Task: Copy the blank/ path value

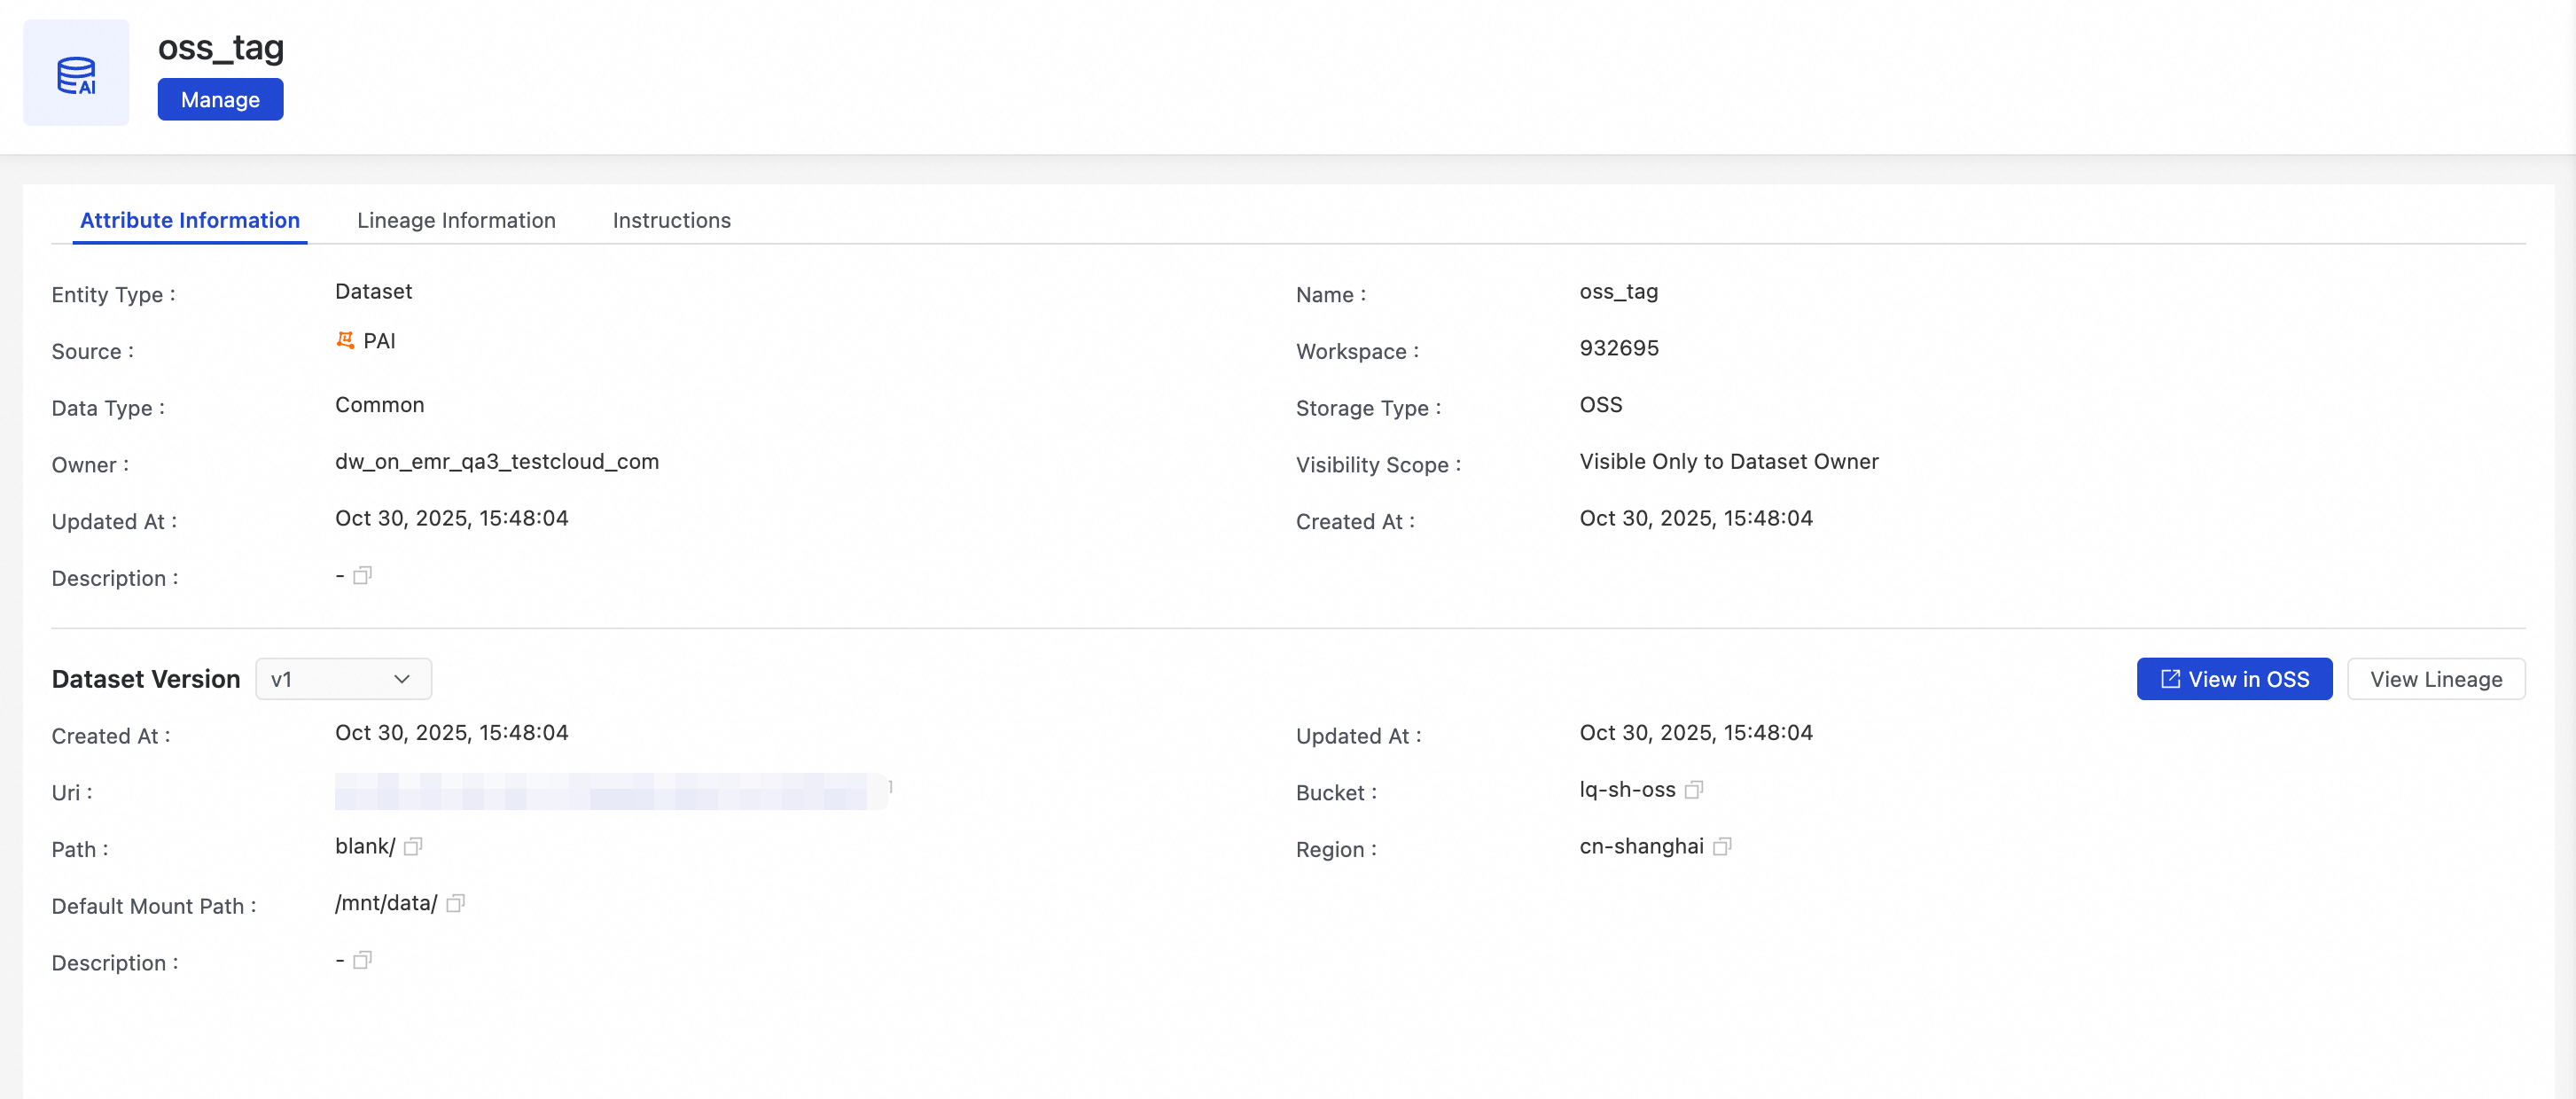Action: [413, 847]
